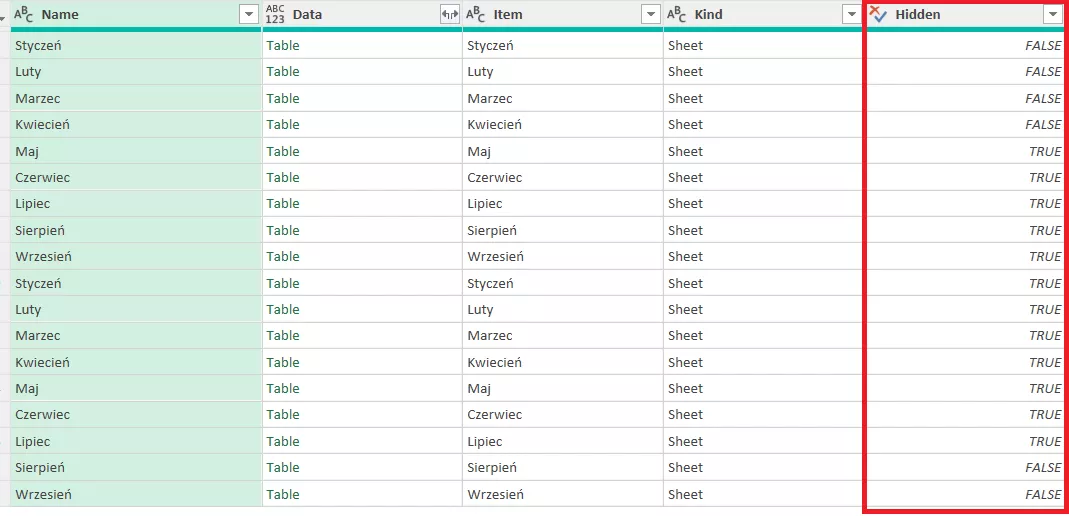This screenshot has height=516, width=1069.
Task: Click the topmost FALSE value in Hidden column
Action: click(x=1042, y=45)
